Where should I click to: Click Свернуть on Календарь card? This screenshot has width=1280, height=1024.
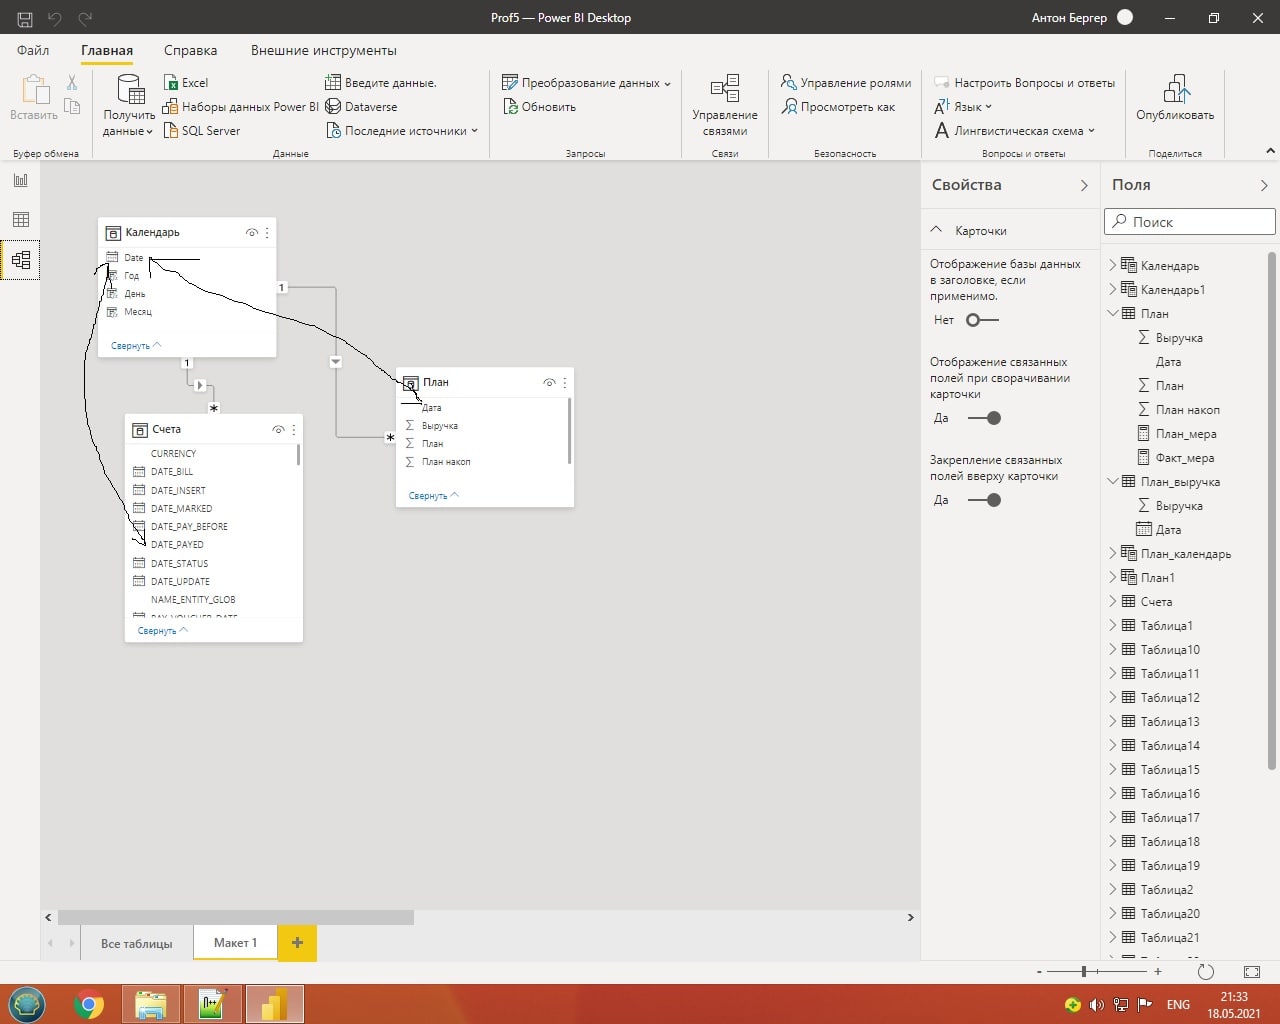point(136,346)
